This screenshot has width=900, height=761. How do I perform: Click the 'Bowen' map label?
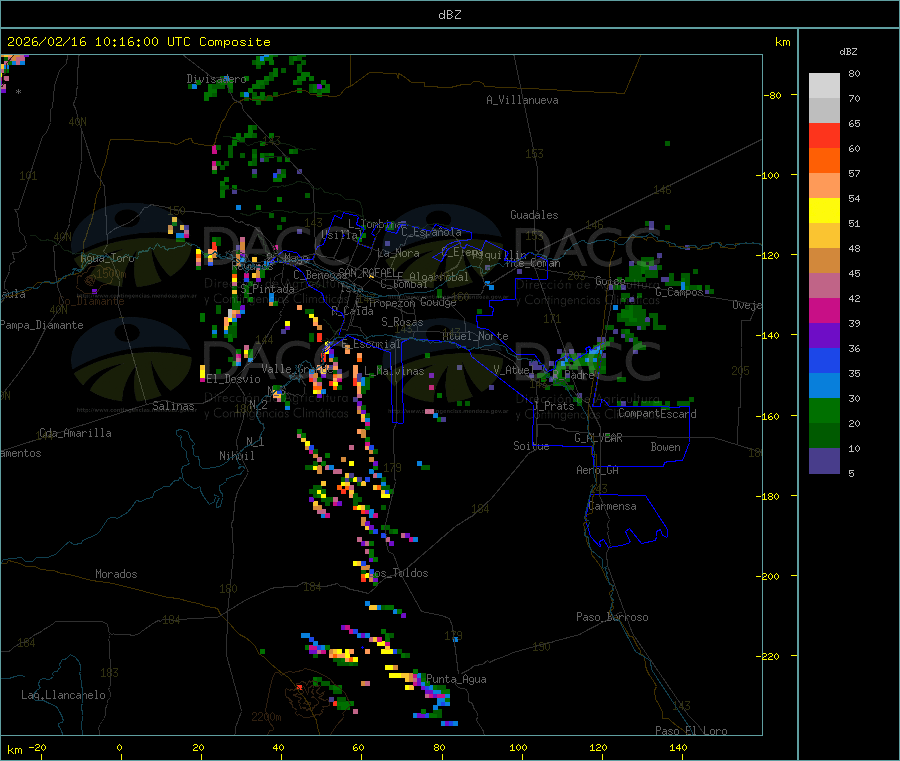coord(666,447)
